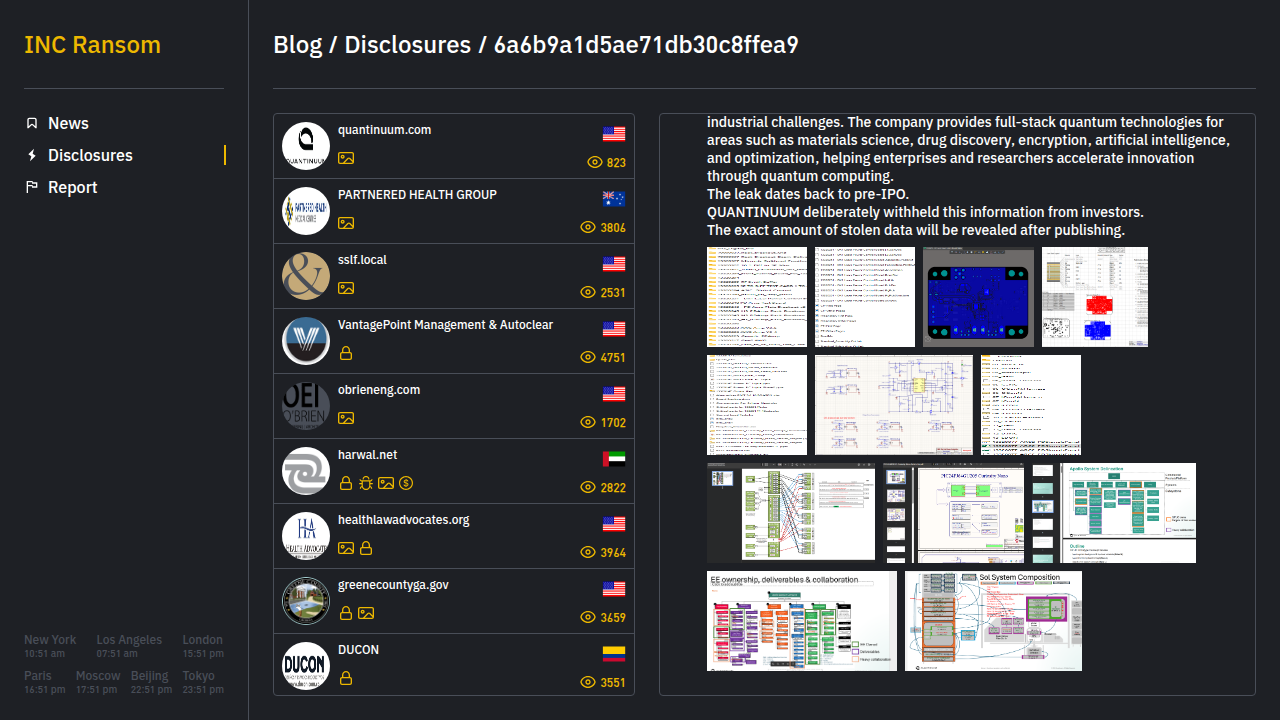The width and height of the screenshot is (1280, 720).
Task: Click the image icon under quantinuum.com
Action: [346, 158]
